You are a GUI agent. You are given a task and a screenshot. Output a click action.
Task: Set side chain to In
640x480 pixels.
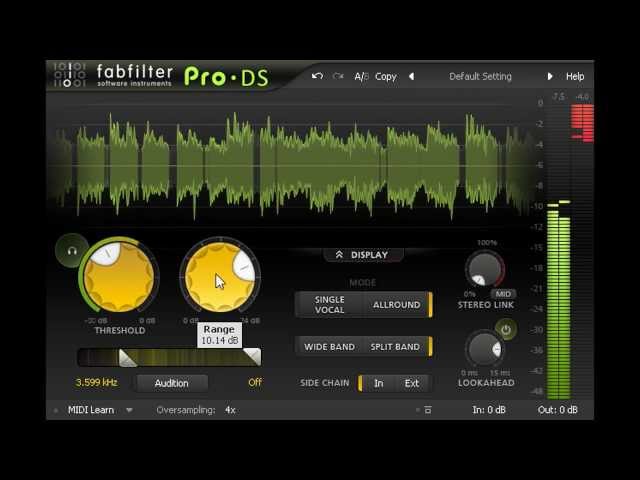tap(378, 383)
